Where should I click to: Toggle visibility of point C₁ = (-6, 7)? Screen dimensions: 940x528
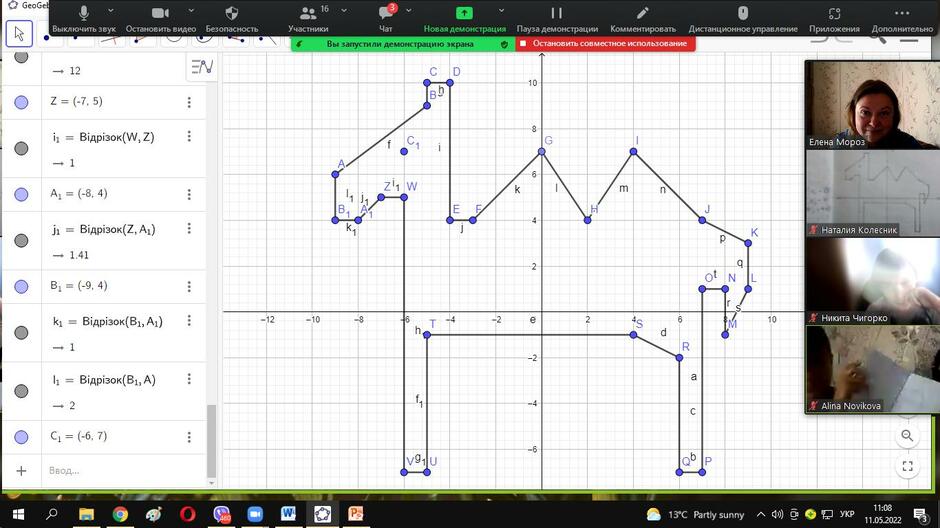click(21, 438)
